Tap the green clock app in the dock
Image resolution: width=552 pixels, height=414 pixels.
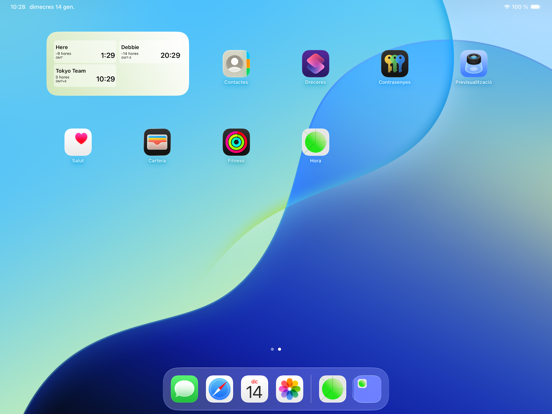[332, 389]
